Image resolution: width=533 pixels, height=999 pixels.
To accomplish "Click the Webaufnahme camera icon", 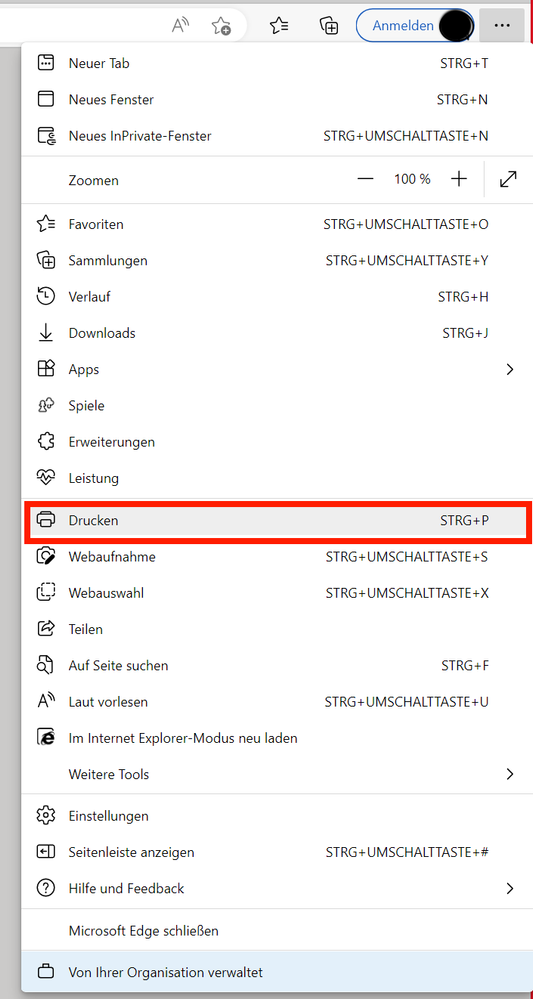I will pos(46,557).
